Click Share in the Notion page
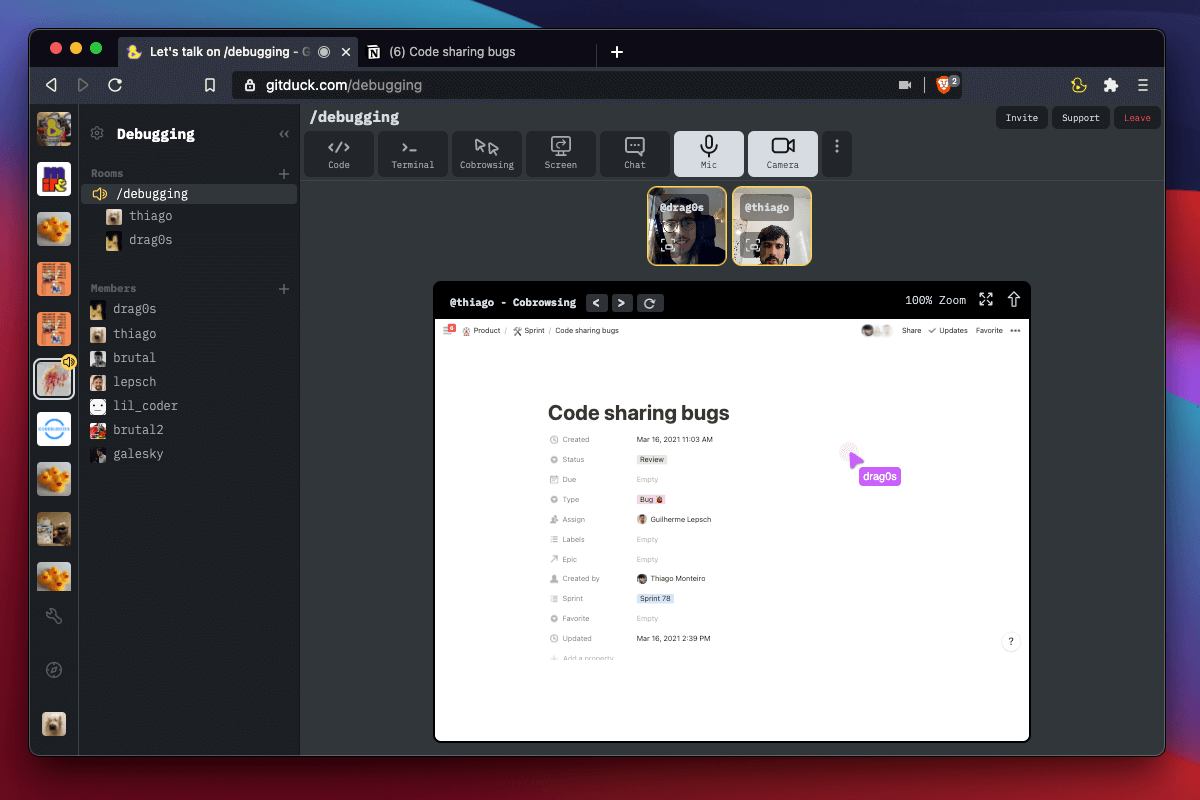 click(911, 330)
